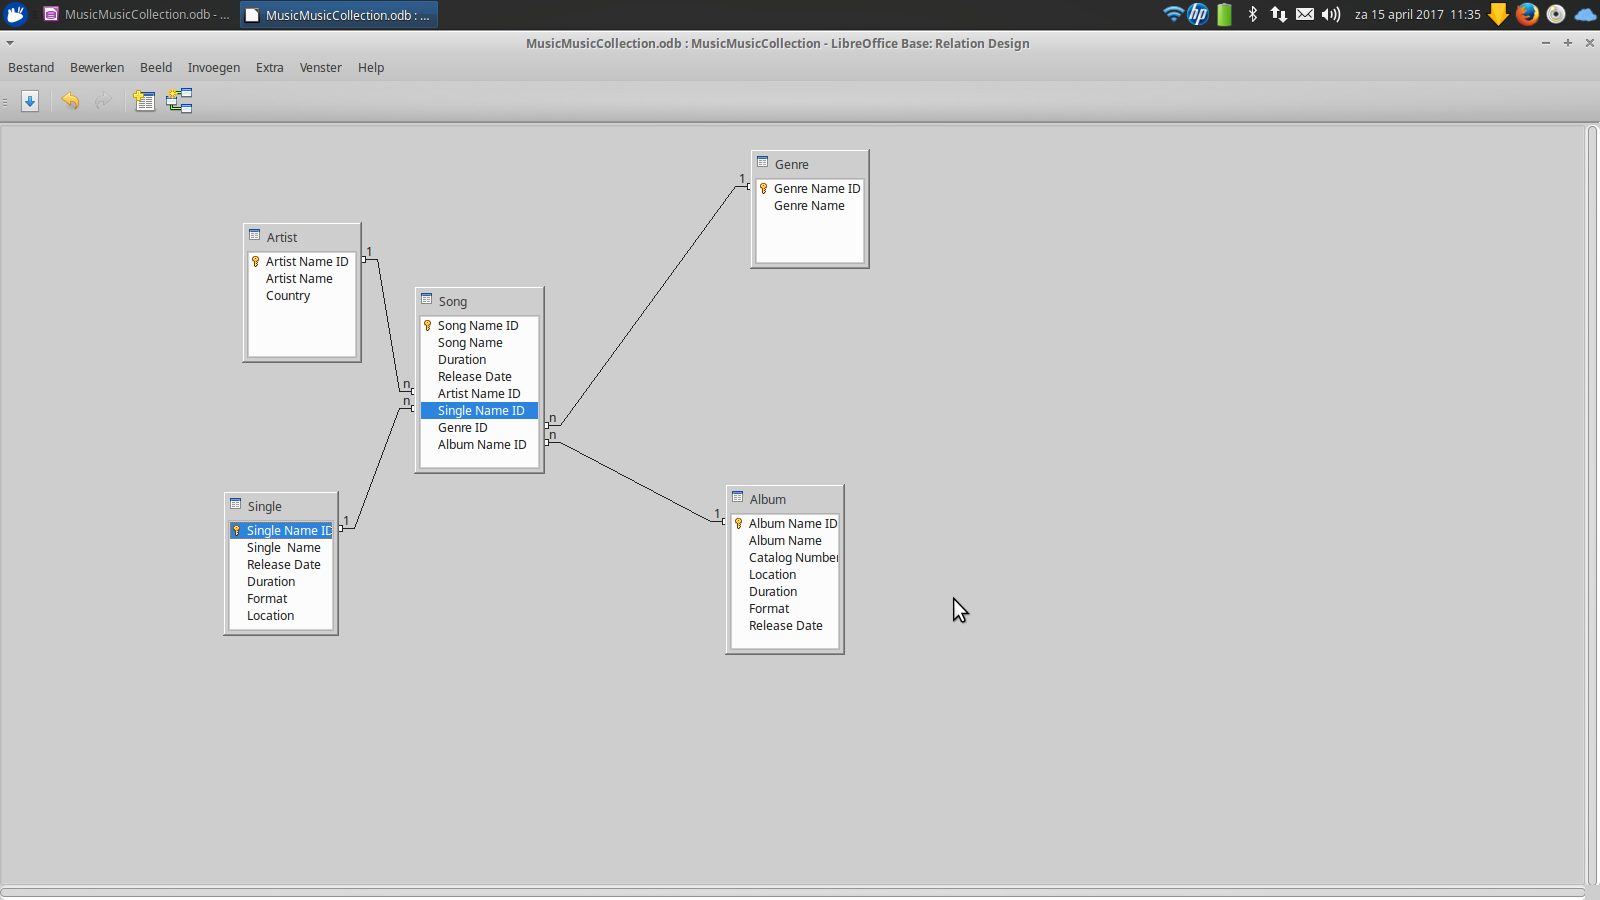Screen dimensions: 1600x900
Task: Click the New Relation toolbar icon
Action: point(179,101)
